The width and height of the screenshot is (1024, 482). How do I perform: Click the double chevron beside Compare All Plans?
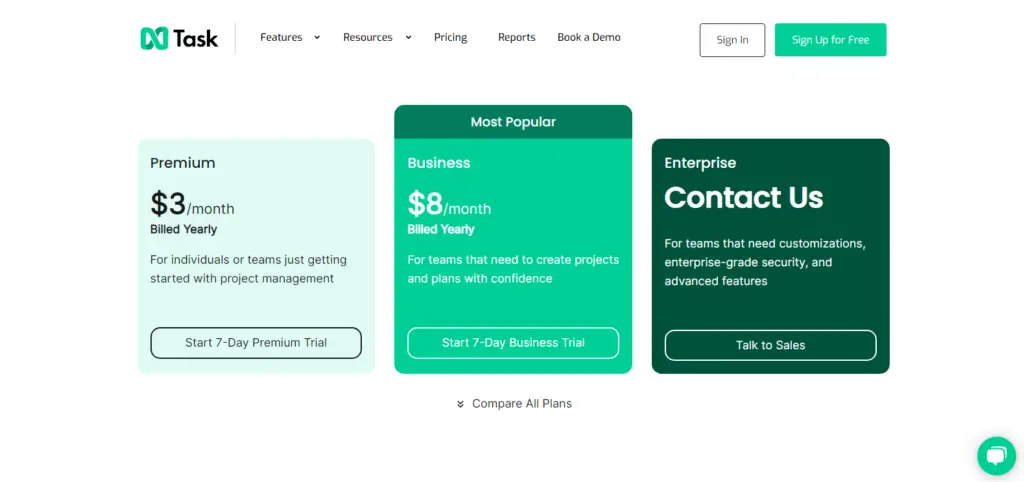(460, 404)
